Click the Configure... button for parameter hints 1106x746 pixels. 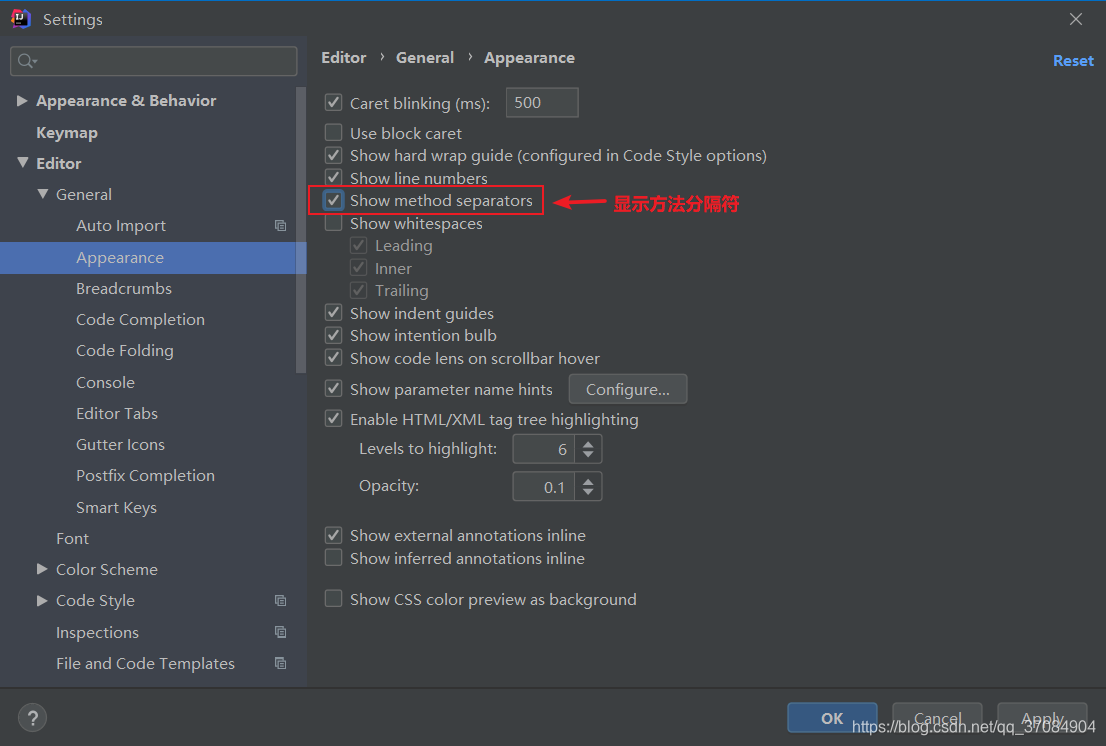628,389
